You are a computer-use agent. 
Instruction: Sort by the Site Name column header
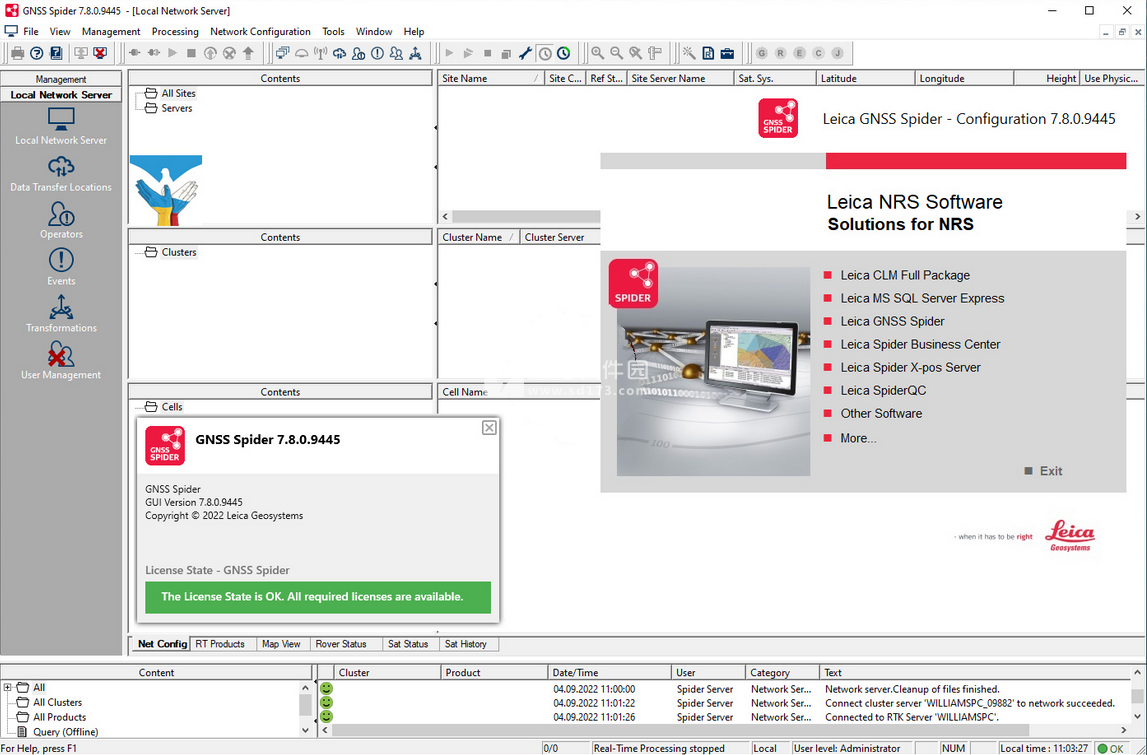coord(491,78)
